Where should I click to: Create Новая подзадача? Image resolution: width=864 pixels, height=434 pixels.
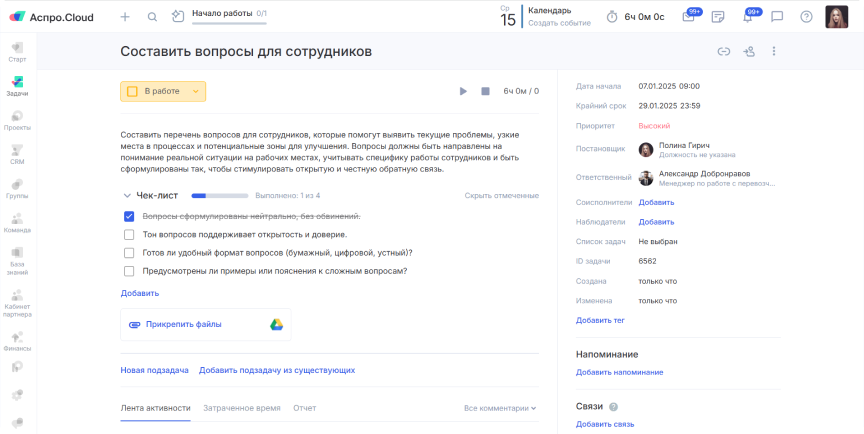[x=154, y=370]
